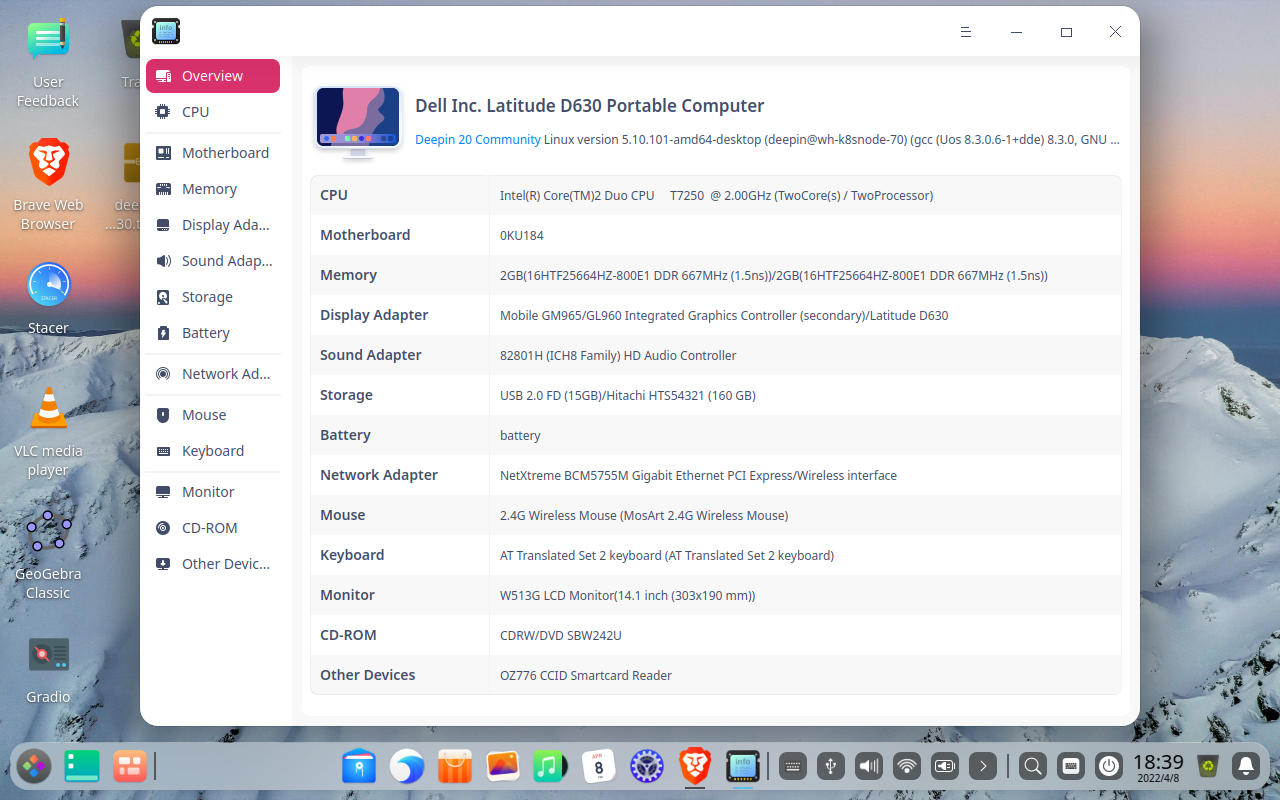
Task: Launch the blue browser in the dock
Action: [x=407, y=767]
